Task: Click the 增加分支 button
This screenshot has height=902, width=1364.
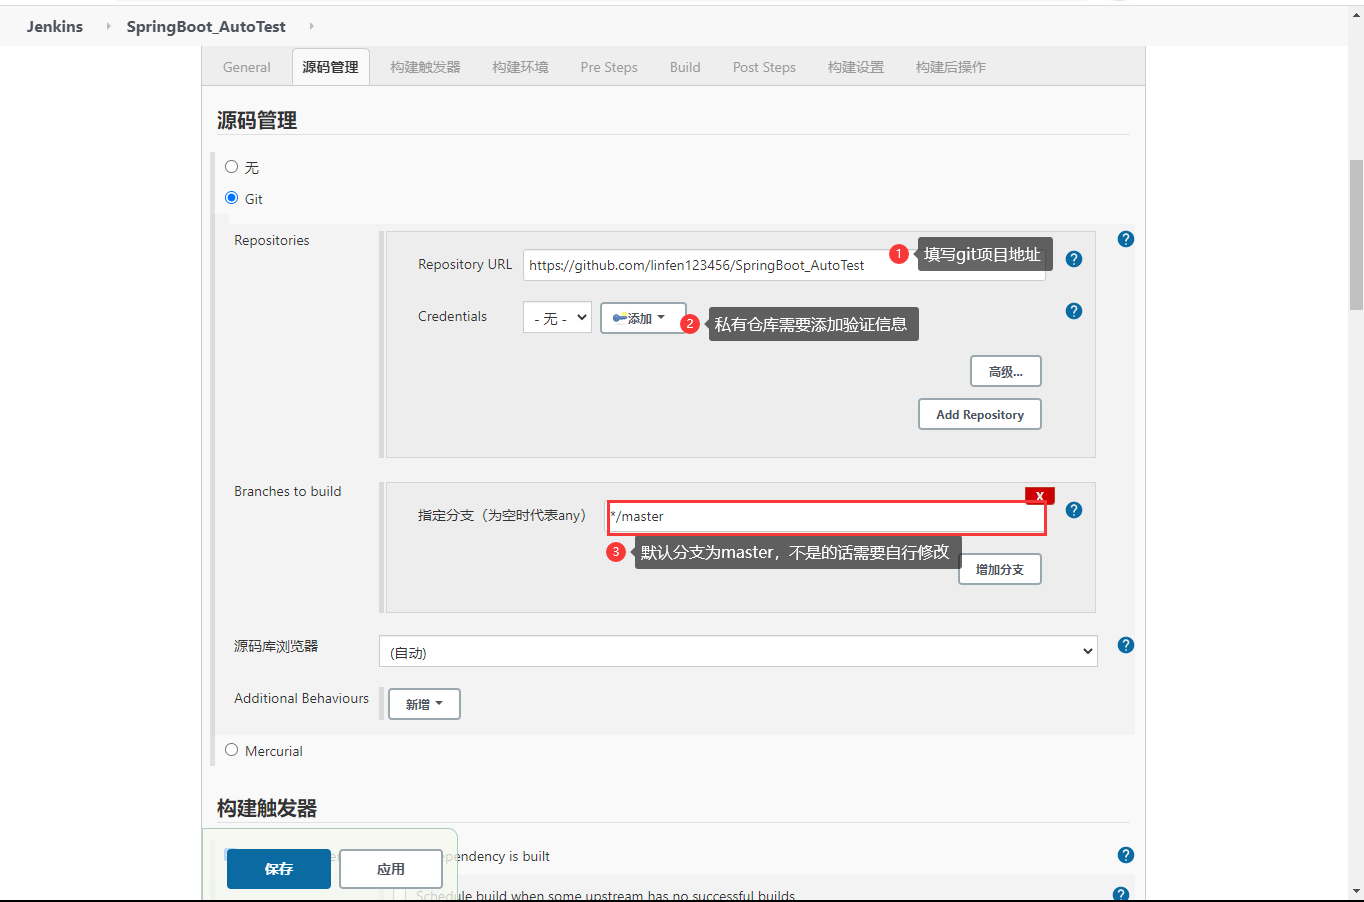Action: 1000,569
